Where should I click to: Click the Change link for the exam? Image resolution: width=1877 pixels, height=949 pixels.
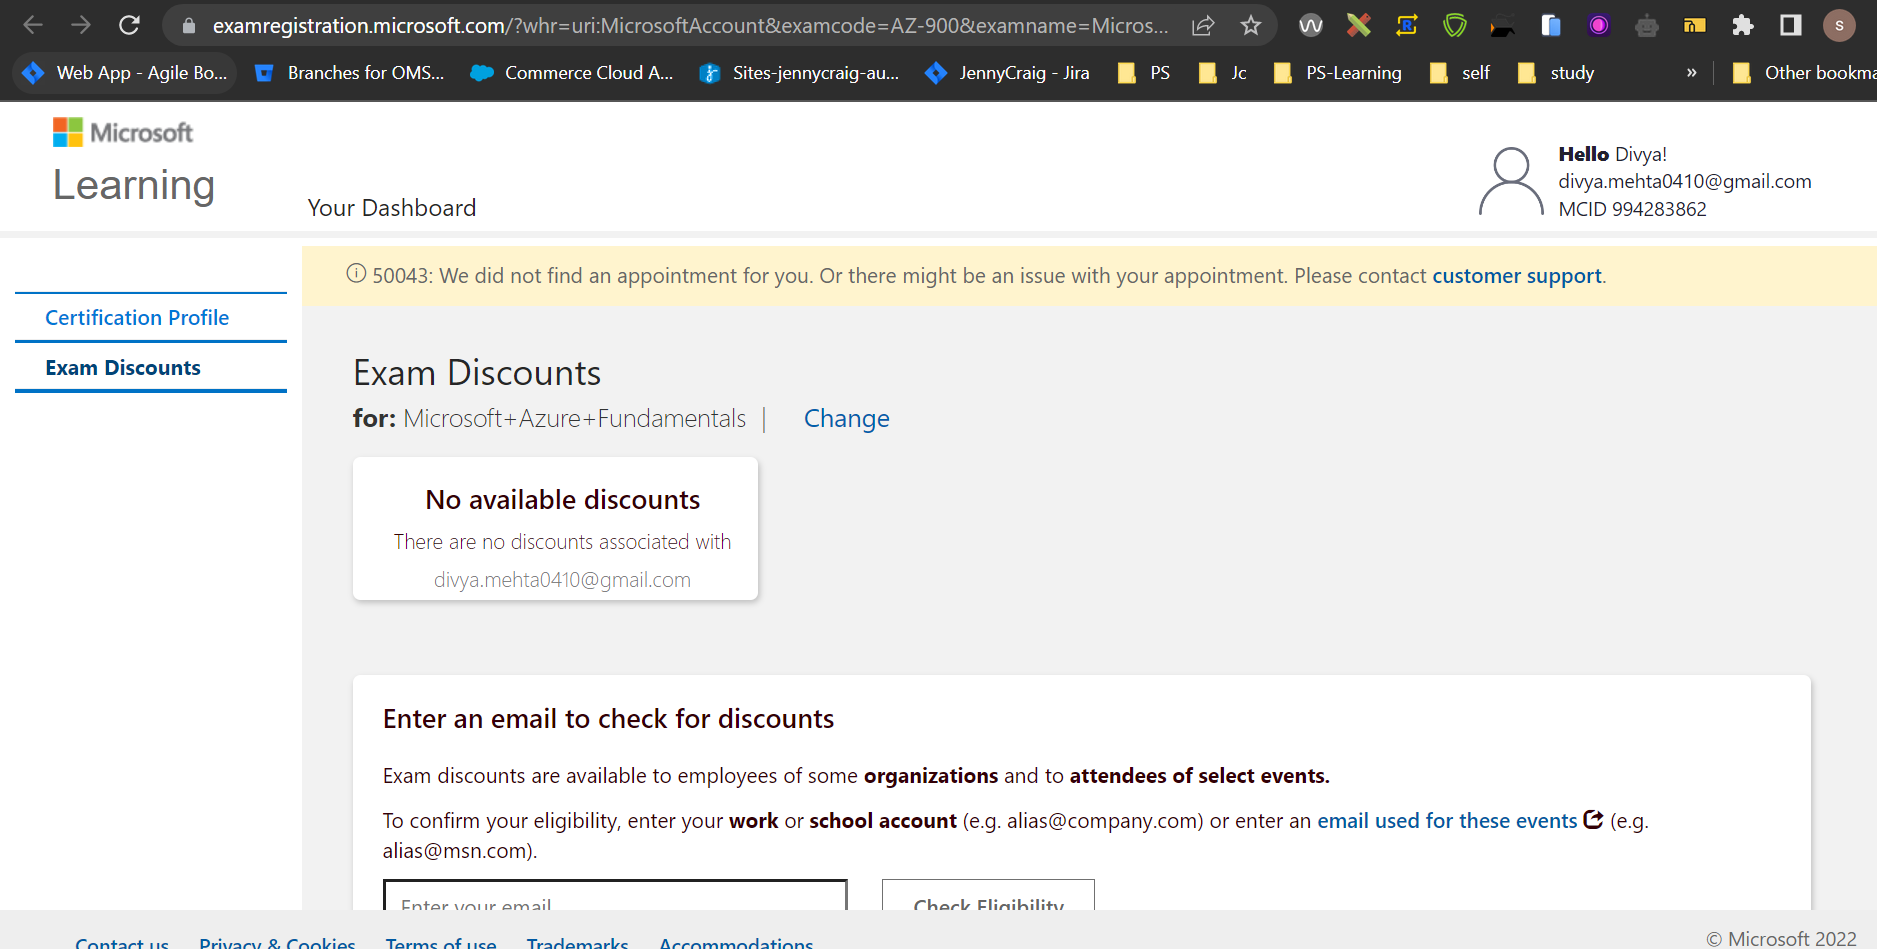[846, 418]
